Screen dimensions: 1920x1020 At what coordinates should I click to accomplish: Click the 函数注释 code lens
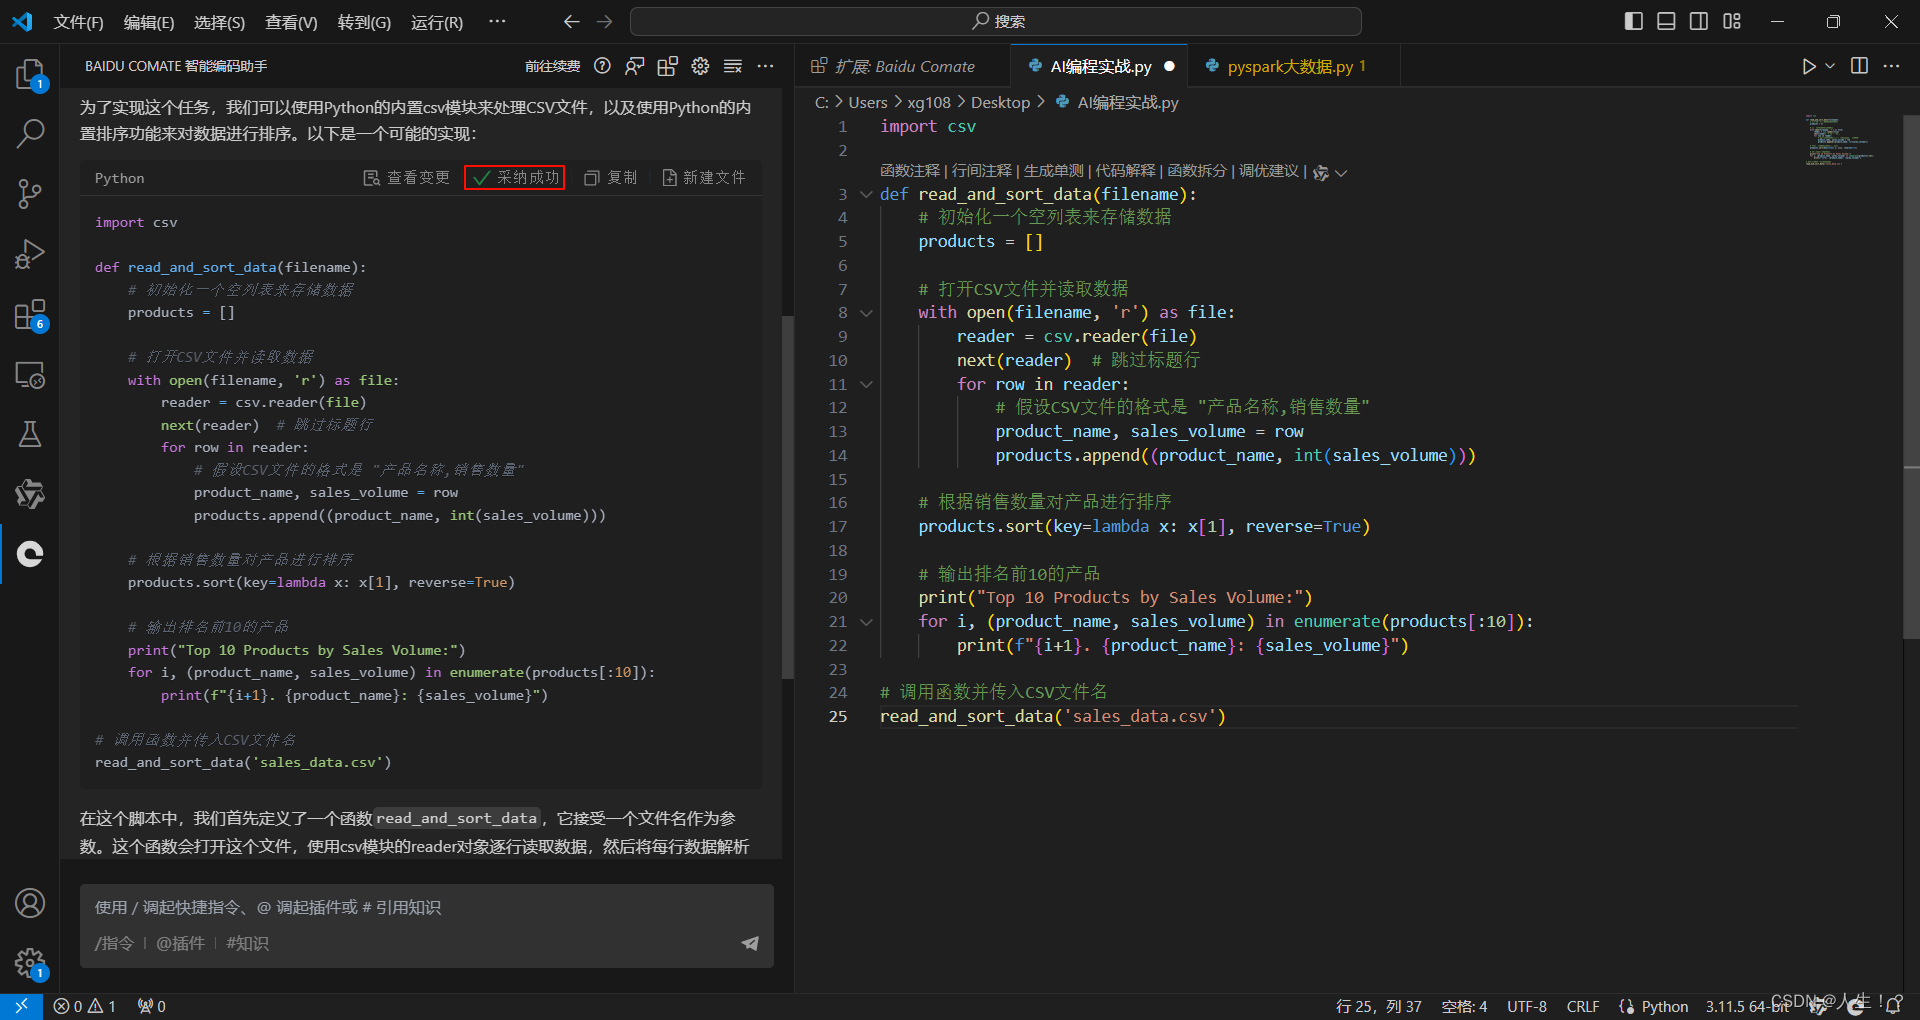point(910,171)
